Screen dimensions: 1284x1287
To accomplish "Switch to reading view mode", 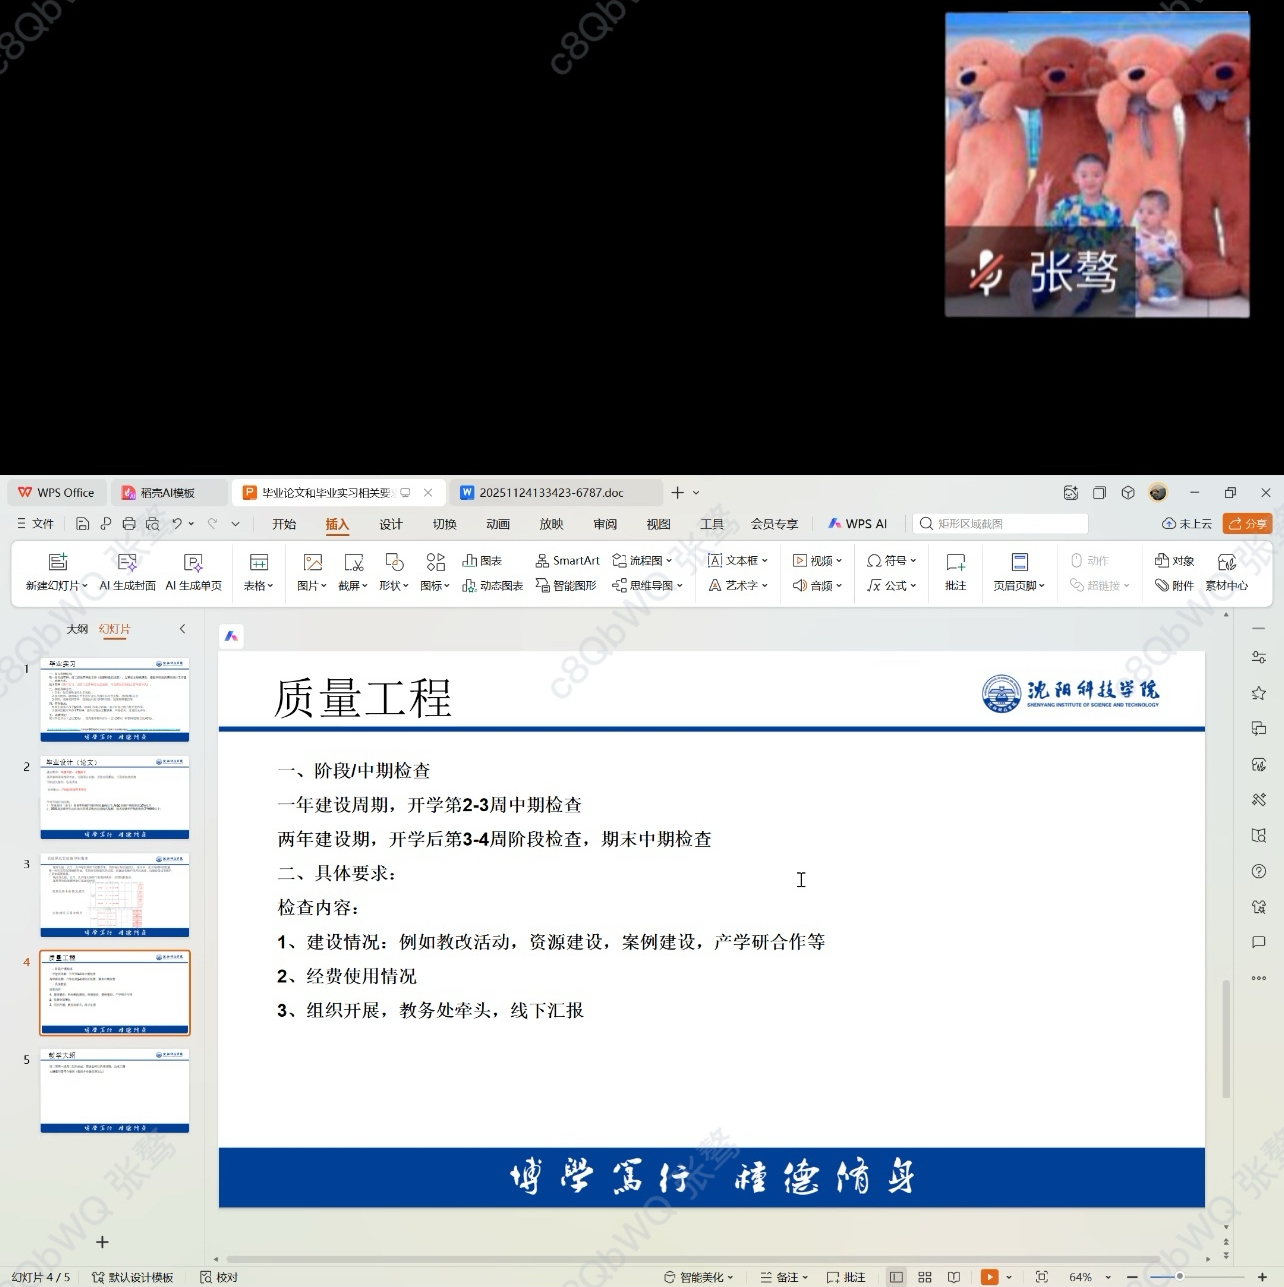I will pyautogui.click(x=954, y=1277).
